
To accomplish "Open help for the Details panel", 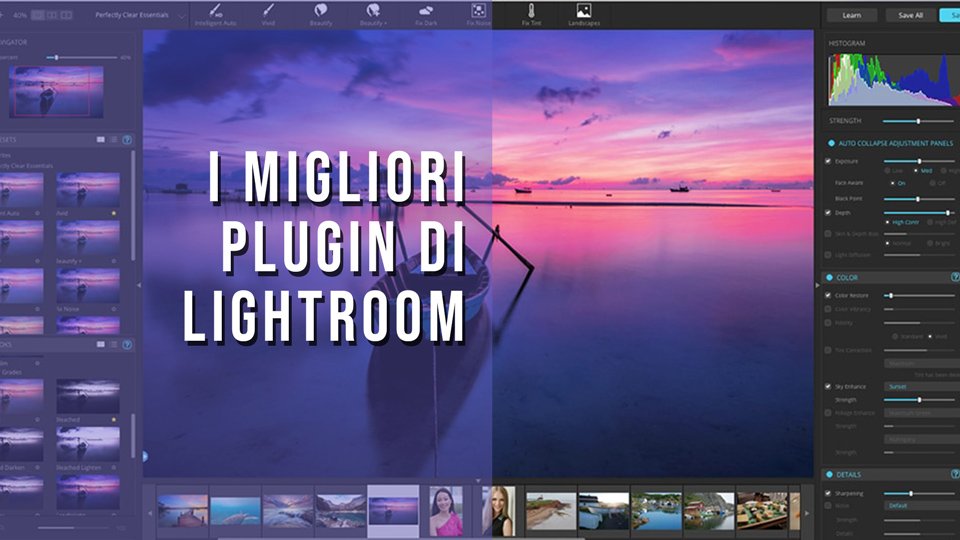I will (955, 474).
